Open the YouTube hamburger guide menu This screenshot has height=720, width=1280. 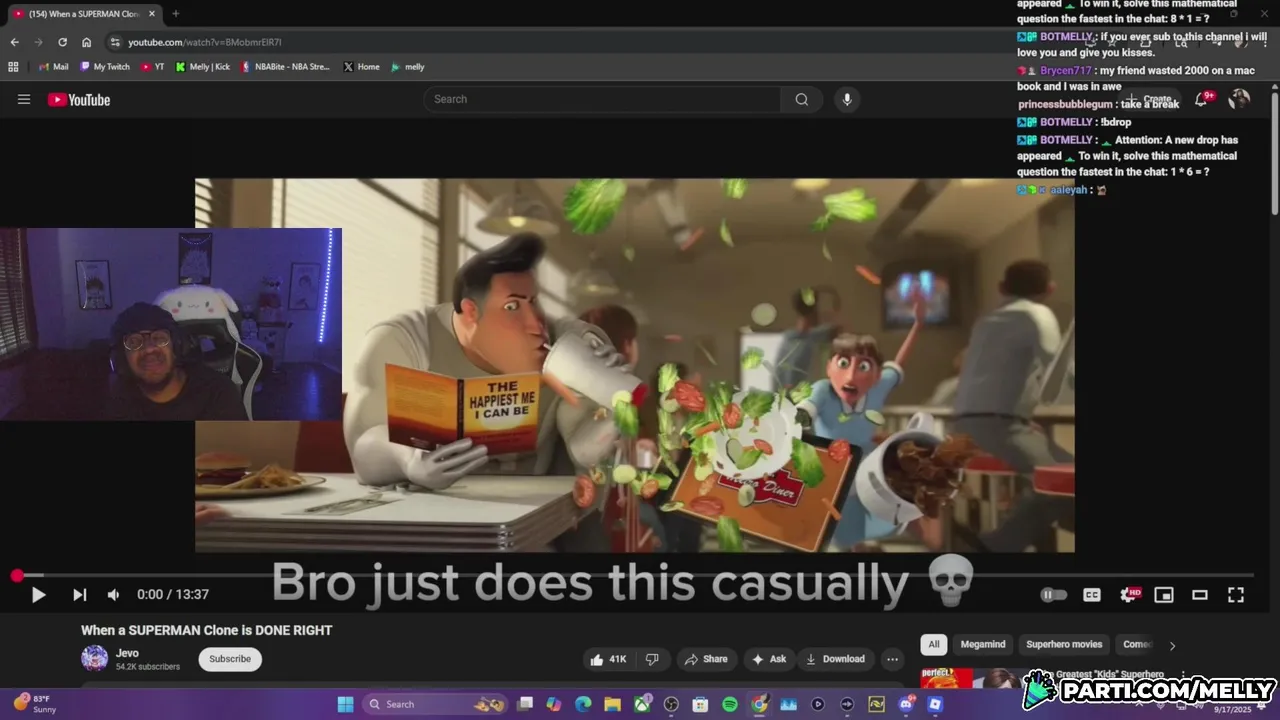click(24, 99)
